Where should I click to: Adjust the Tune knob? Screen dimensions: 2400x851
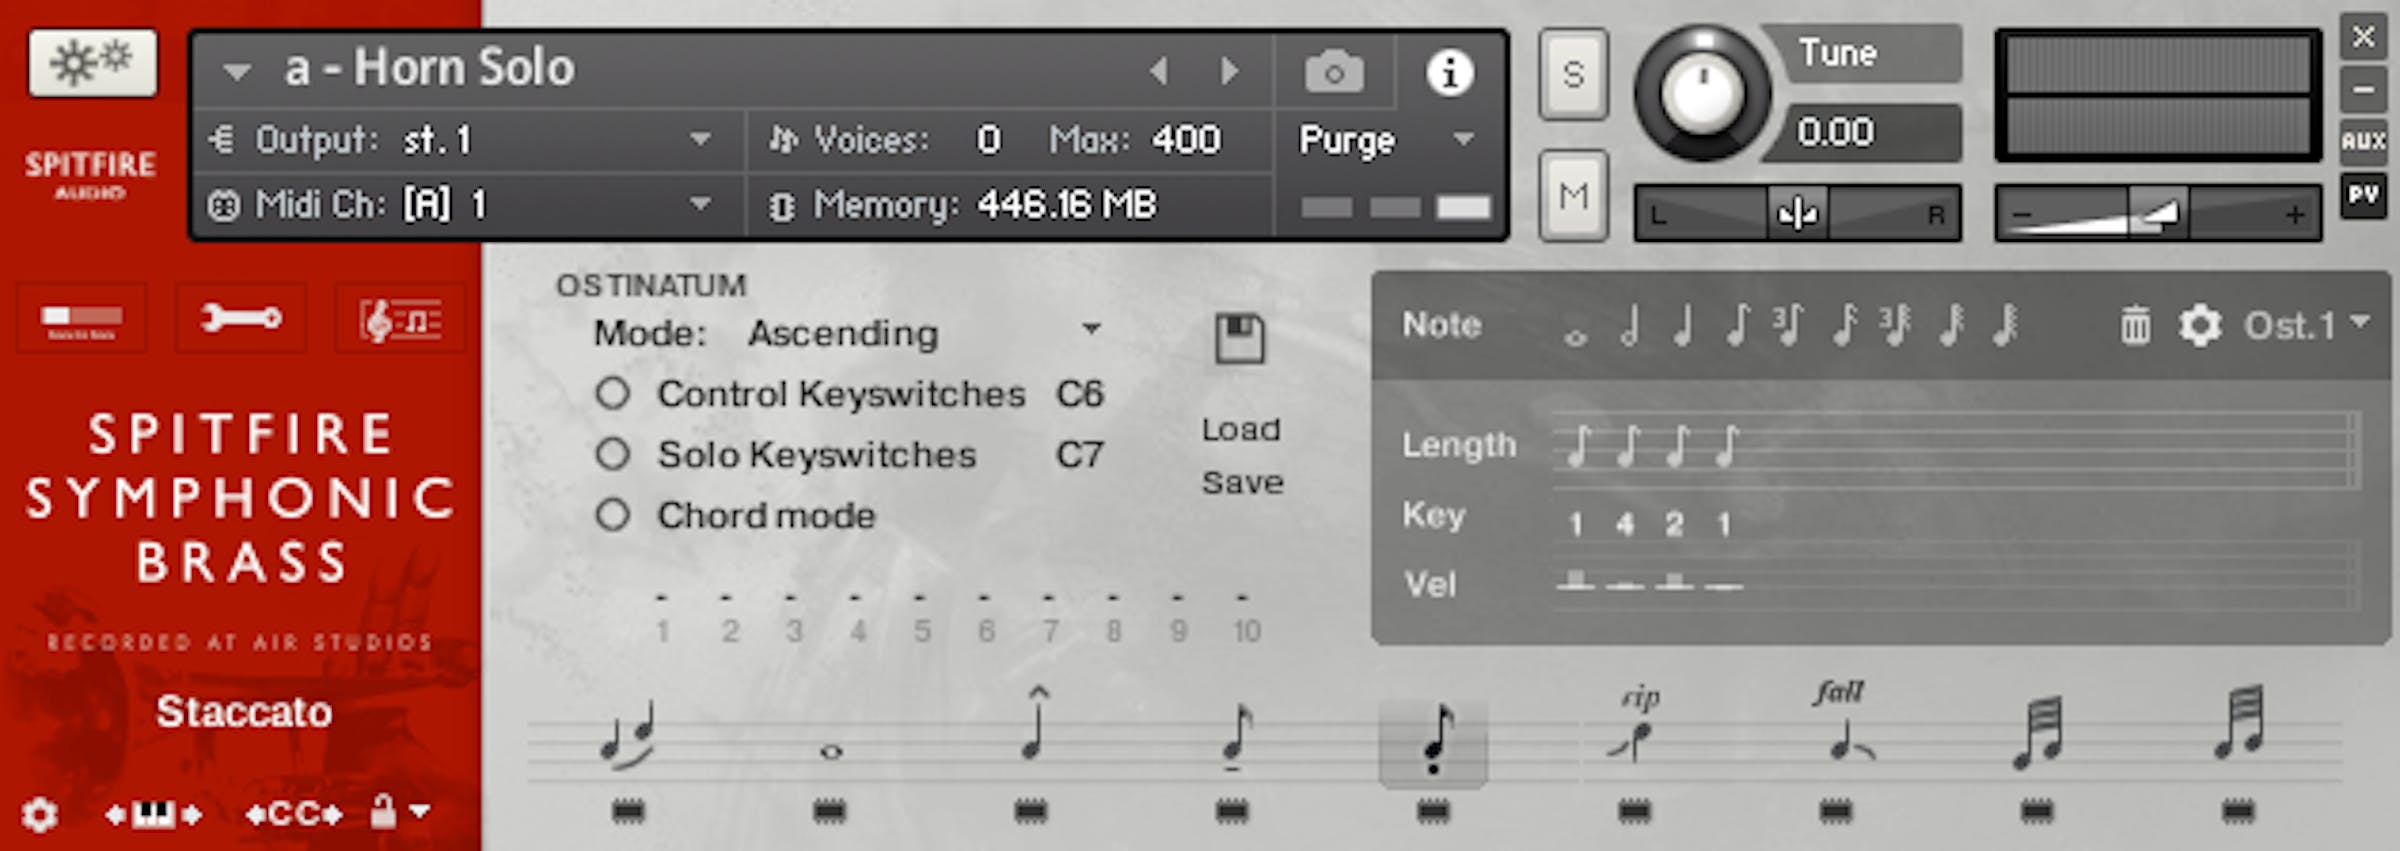click(1702, 92)
